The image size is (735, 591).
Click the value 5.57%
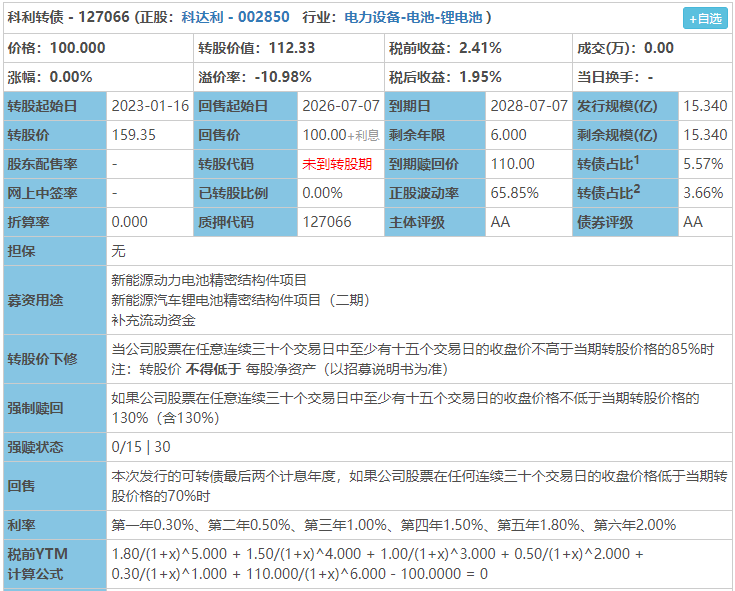pyautogui.click(x=703, y=164)
